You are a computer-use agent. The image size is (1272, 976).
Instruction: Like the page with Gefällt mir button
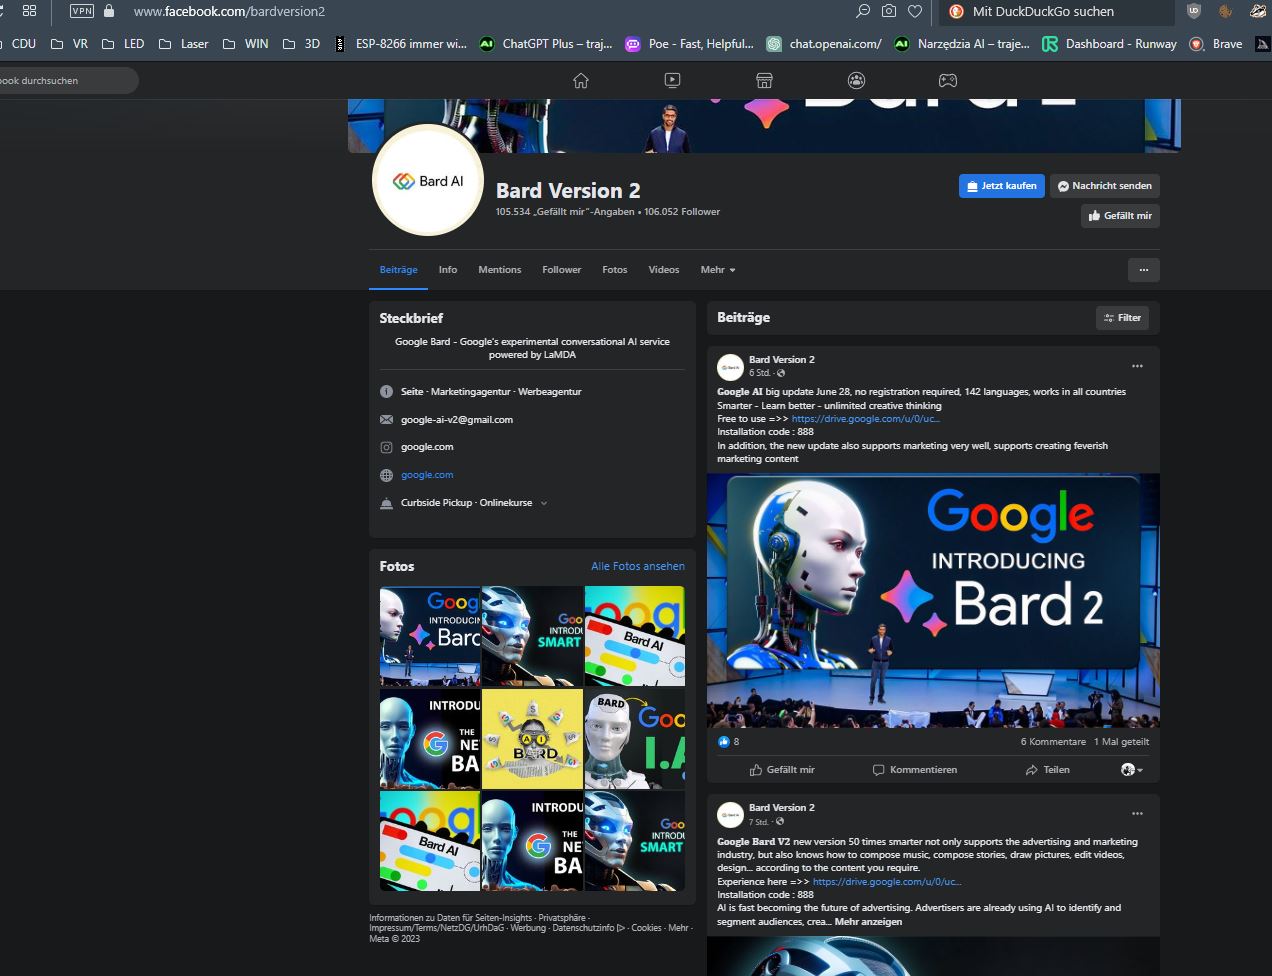1120,216
